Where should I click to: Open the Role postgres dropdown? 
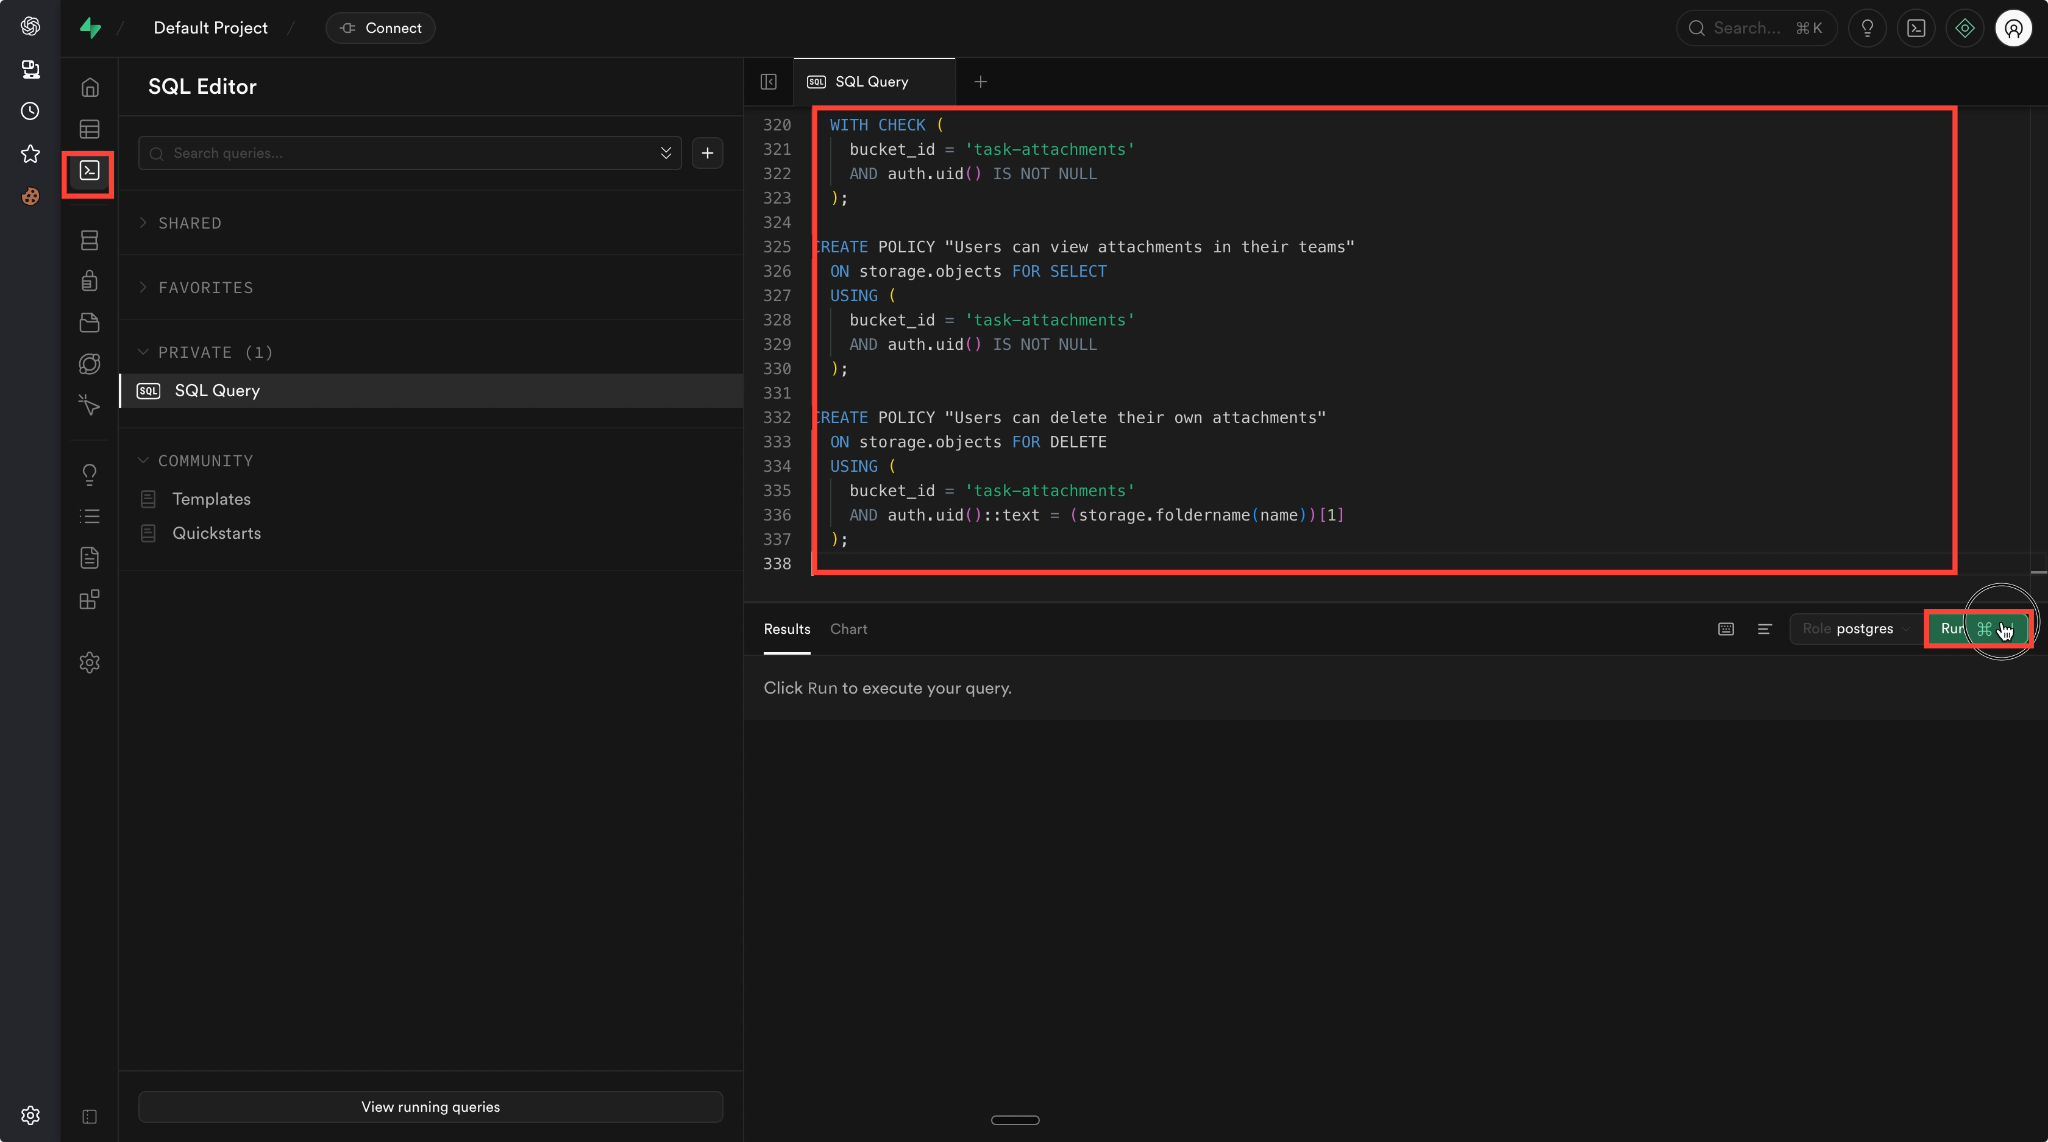pos(1855,629)
